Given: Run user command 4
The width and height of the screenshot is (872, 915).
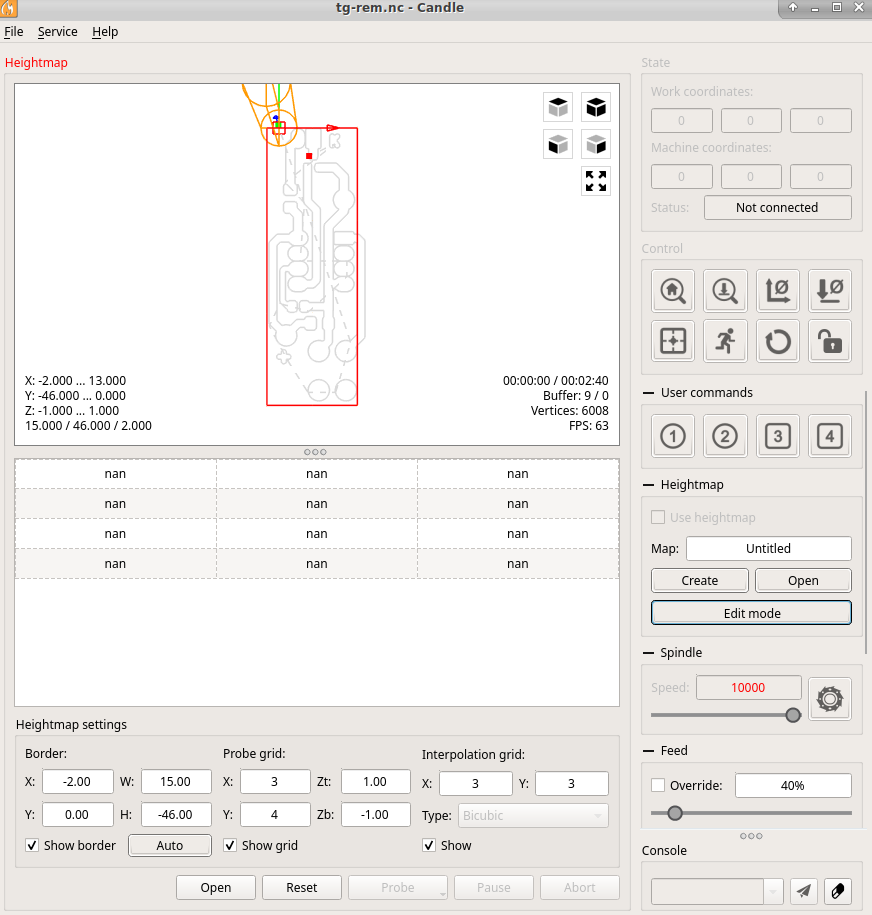Looking at the screenshot, I should pos(830,436).
